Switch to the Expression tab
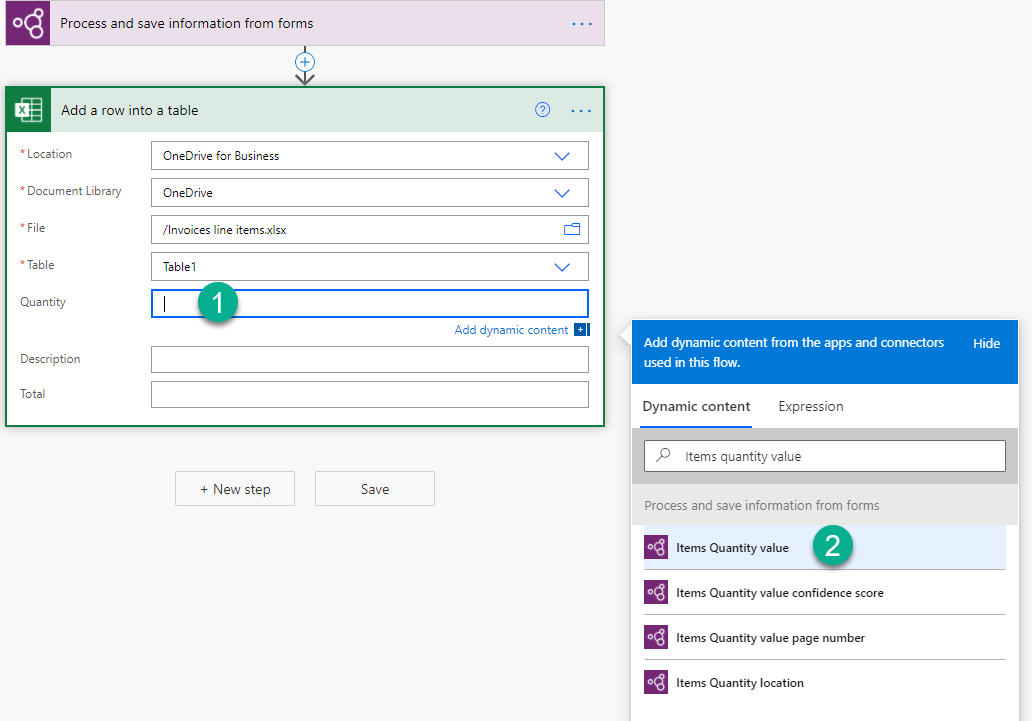The image size is (1032, 721). pyautogui.click(x=810, y=406)
